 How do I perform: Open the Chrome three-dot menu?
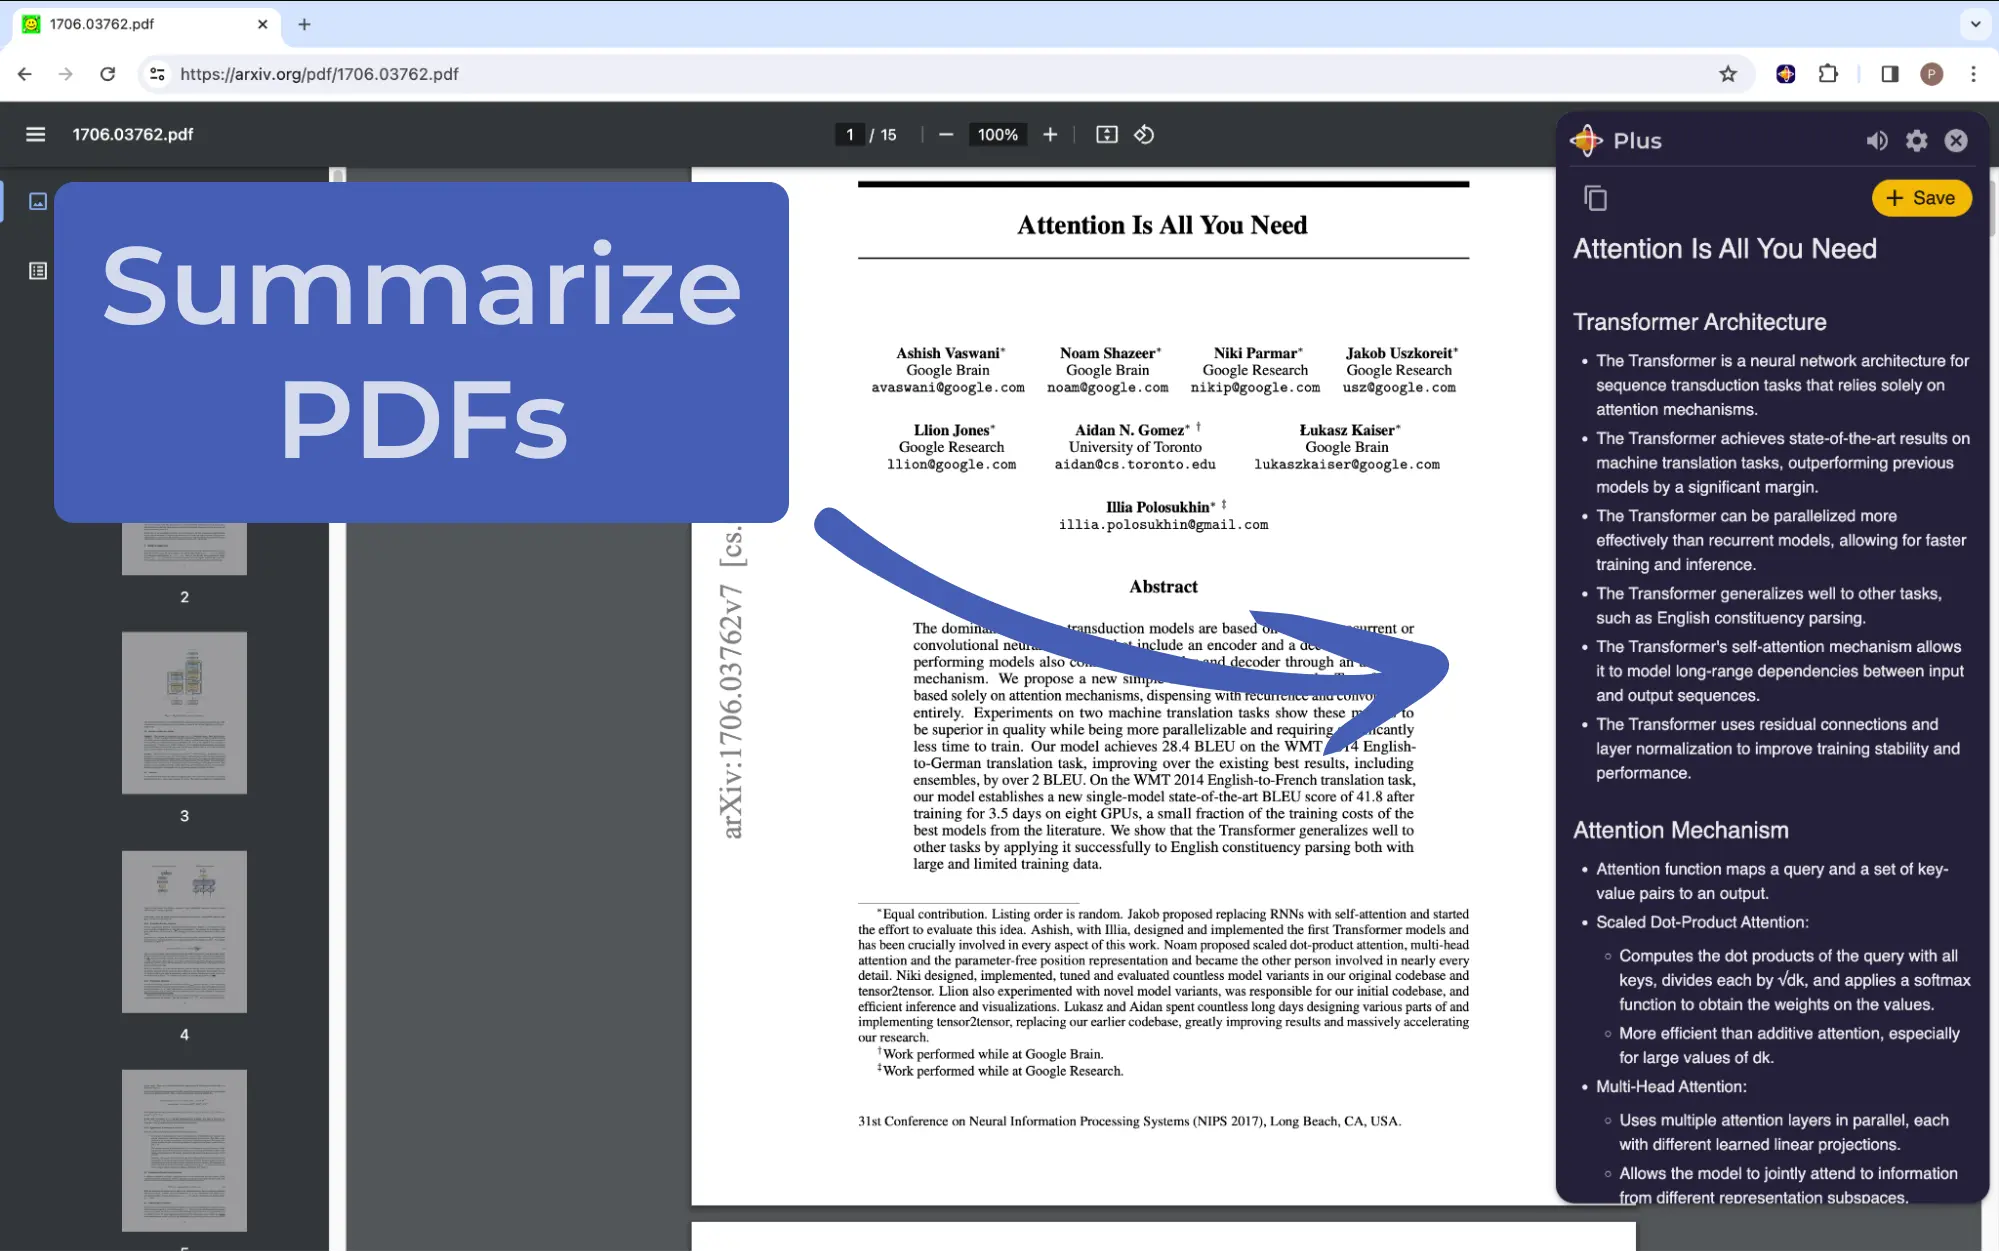[1972, 74]
